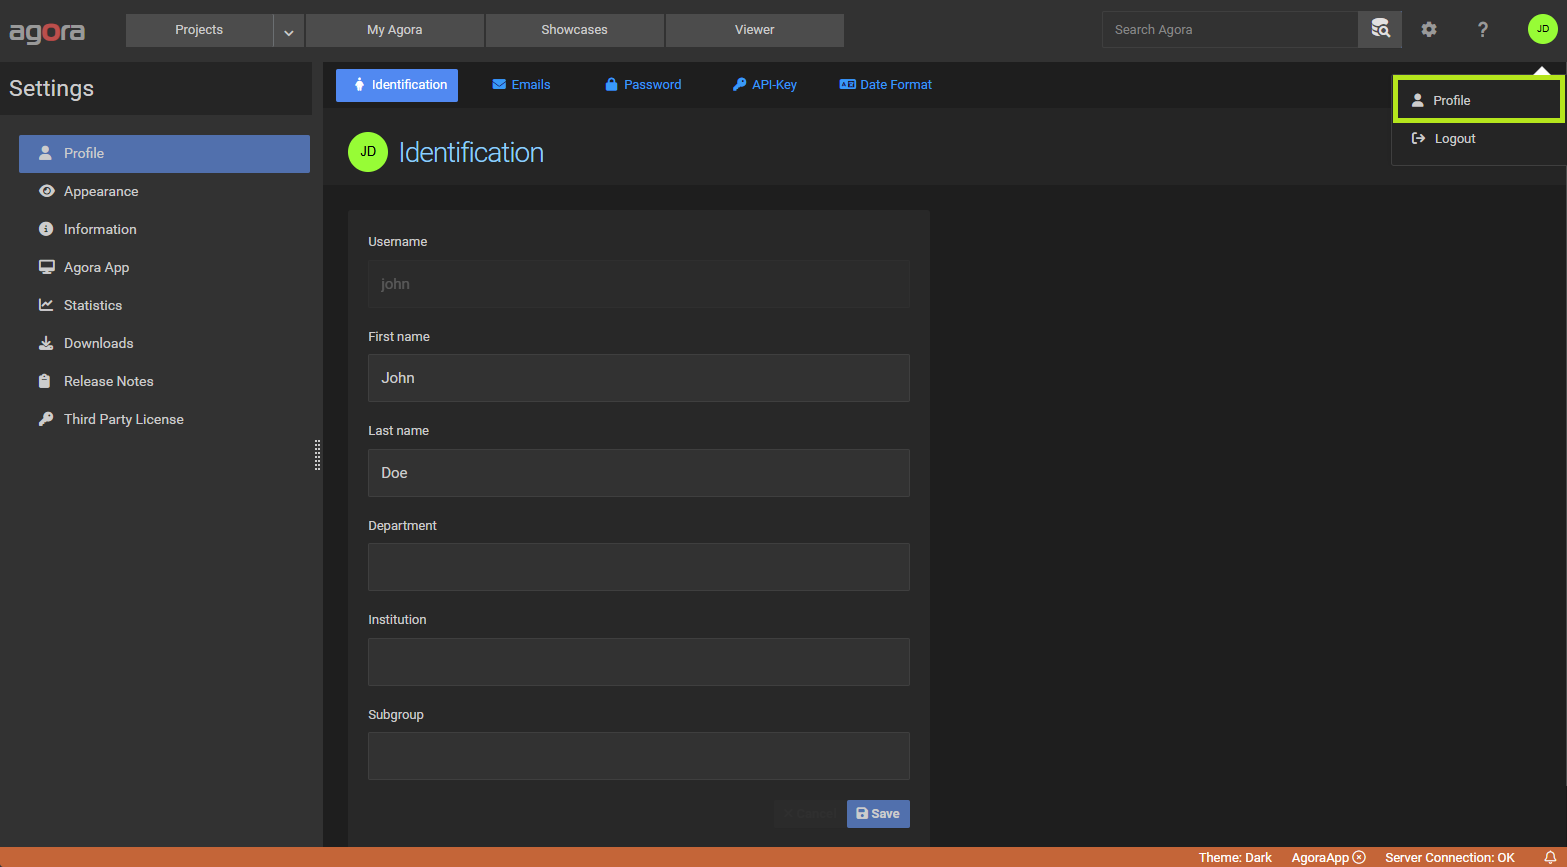Focus the Search Agora text box

[x=1229, y=30]
